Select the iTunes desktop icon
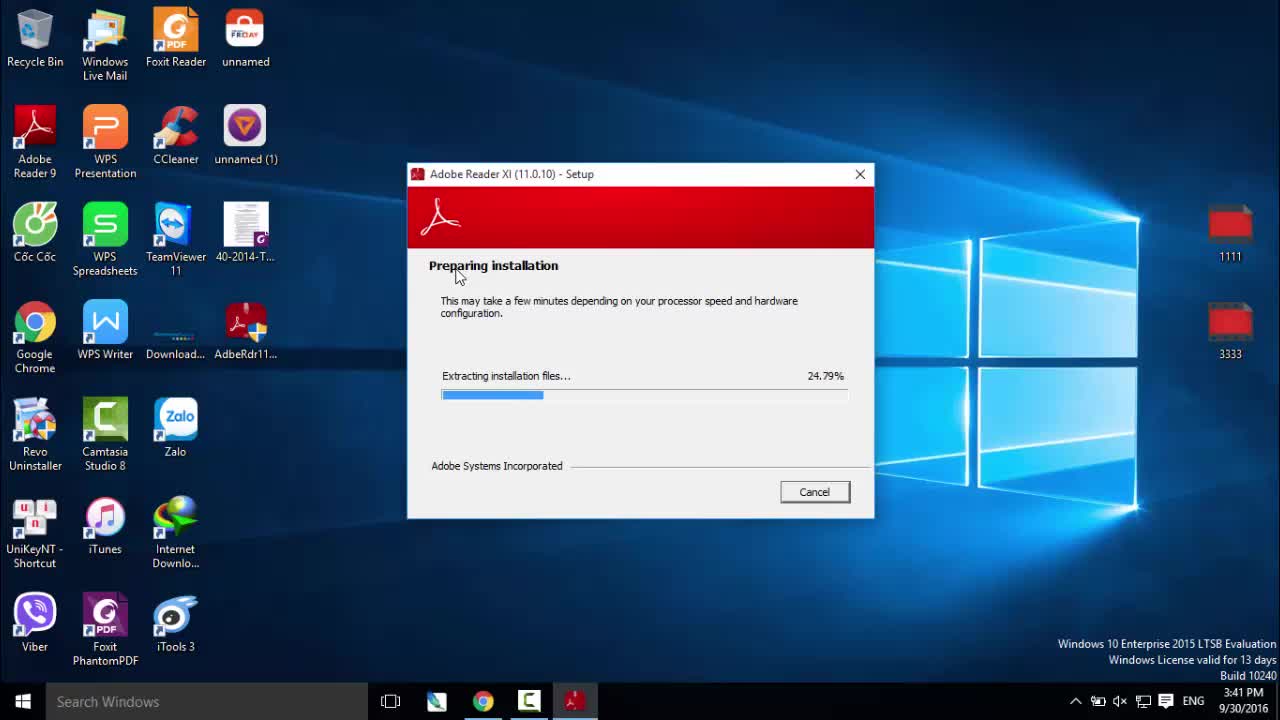 [105, 525]
